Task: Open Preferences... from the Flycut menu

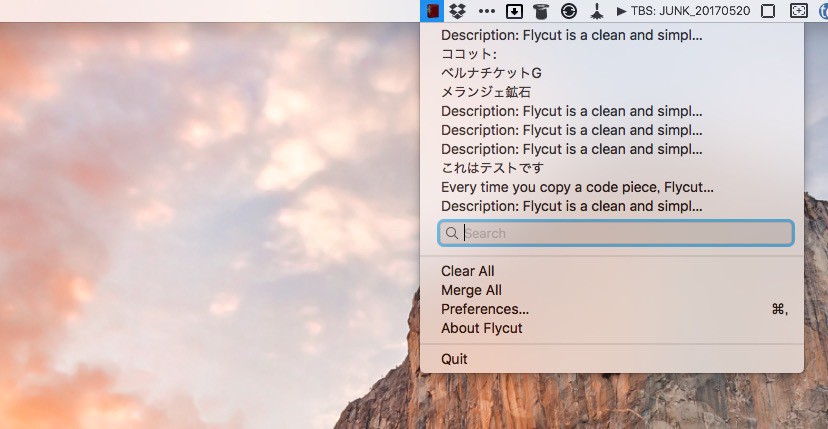Action: tap(612, 309)
